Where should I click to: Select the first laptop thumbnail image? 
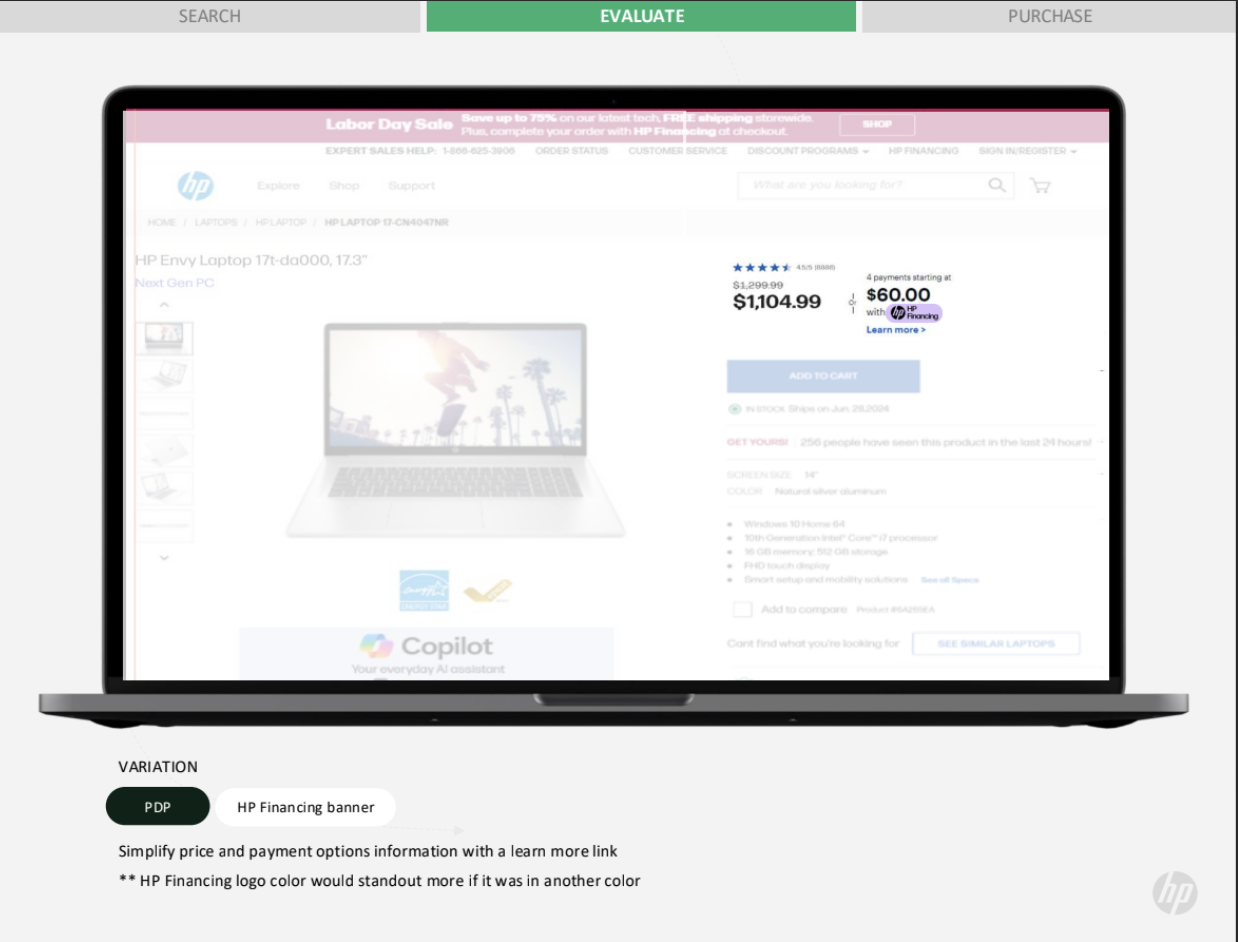tap(164, 339)
